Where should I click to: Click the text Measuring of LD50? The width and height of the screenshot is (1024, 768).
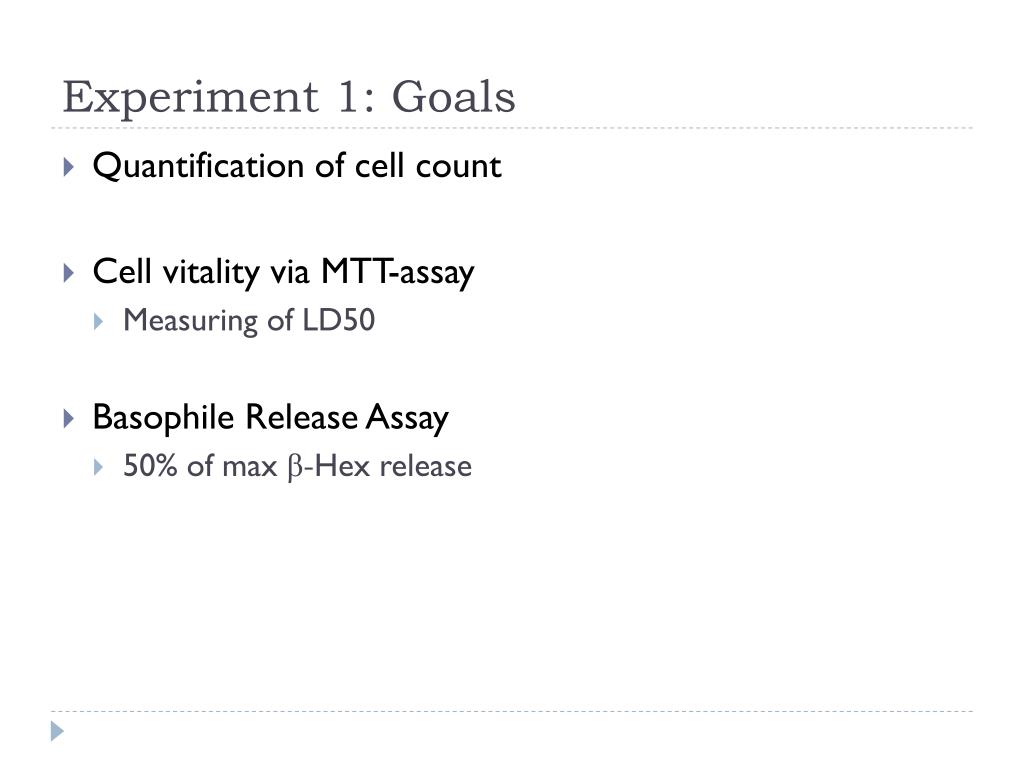[249, 321]
